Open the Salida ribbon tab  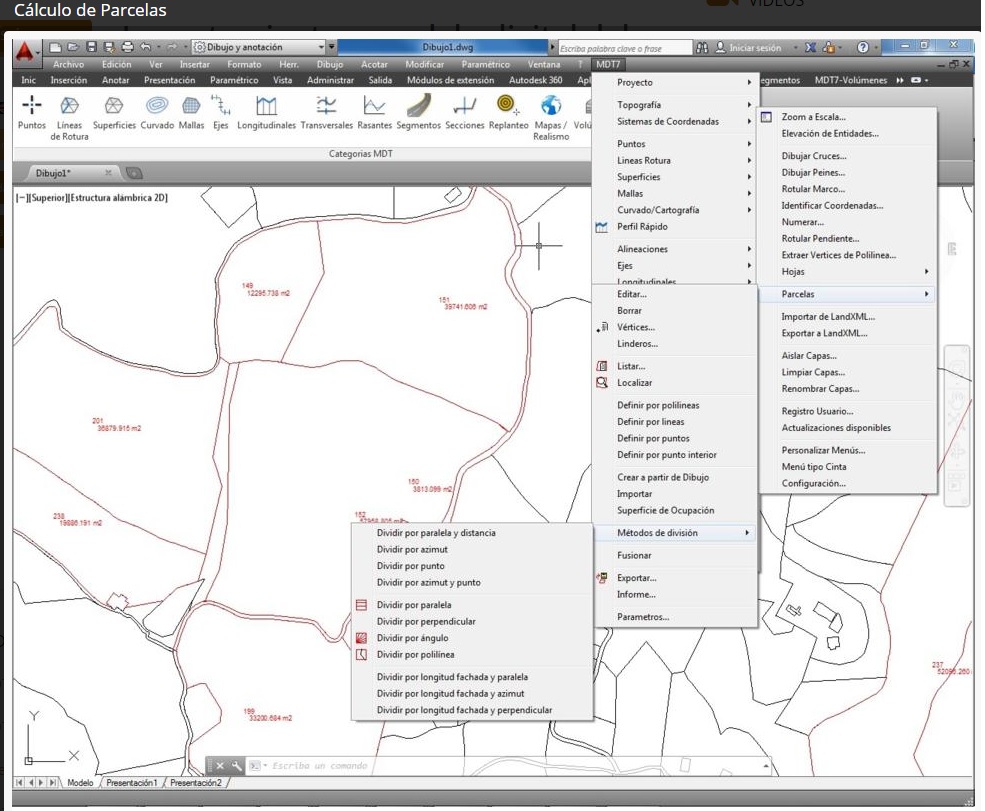tap(380, 80)
